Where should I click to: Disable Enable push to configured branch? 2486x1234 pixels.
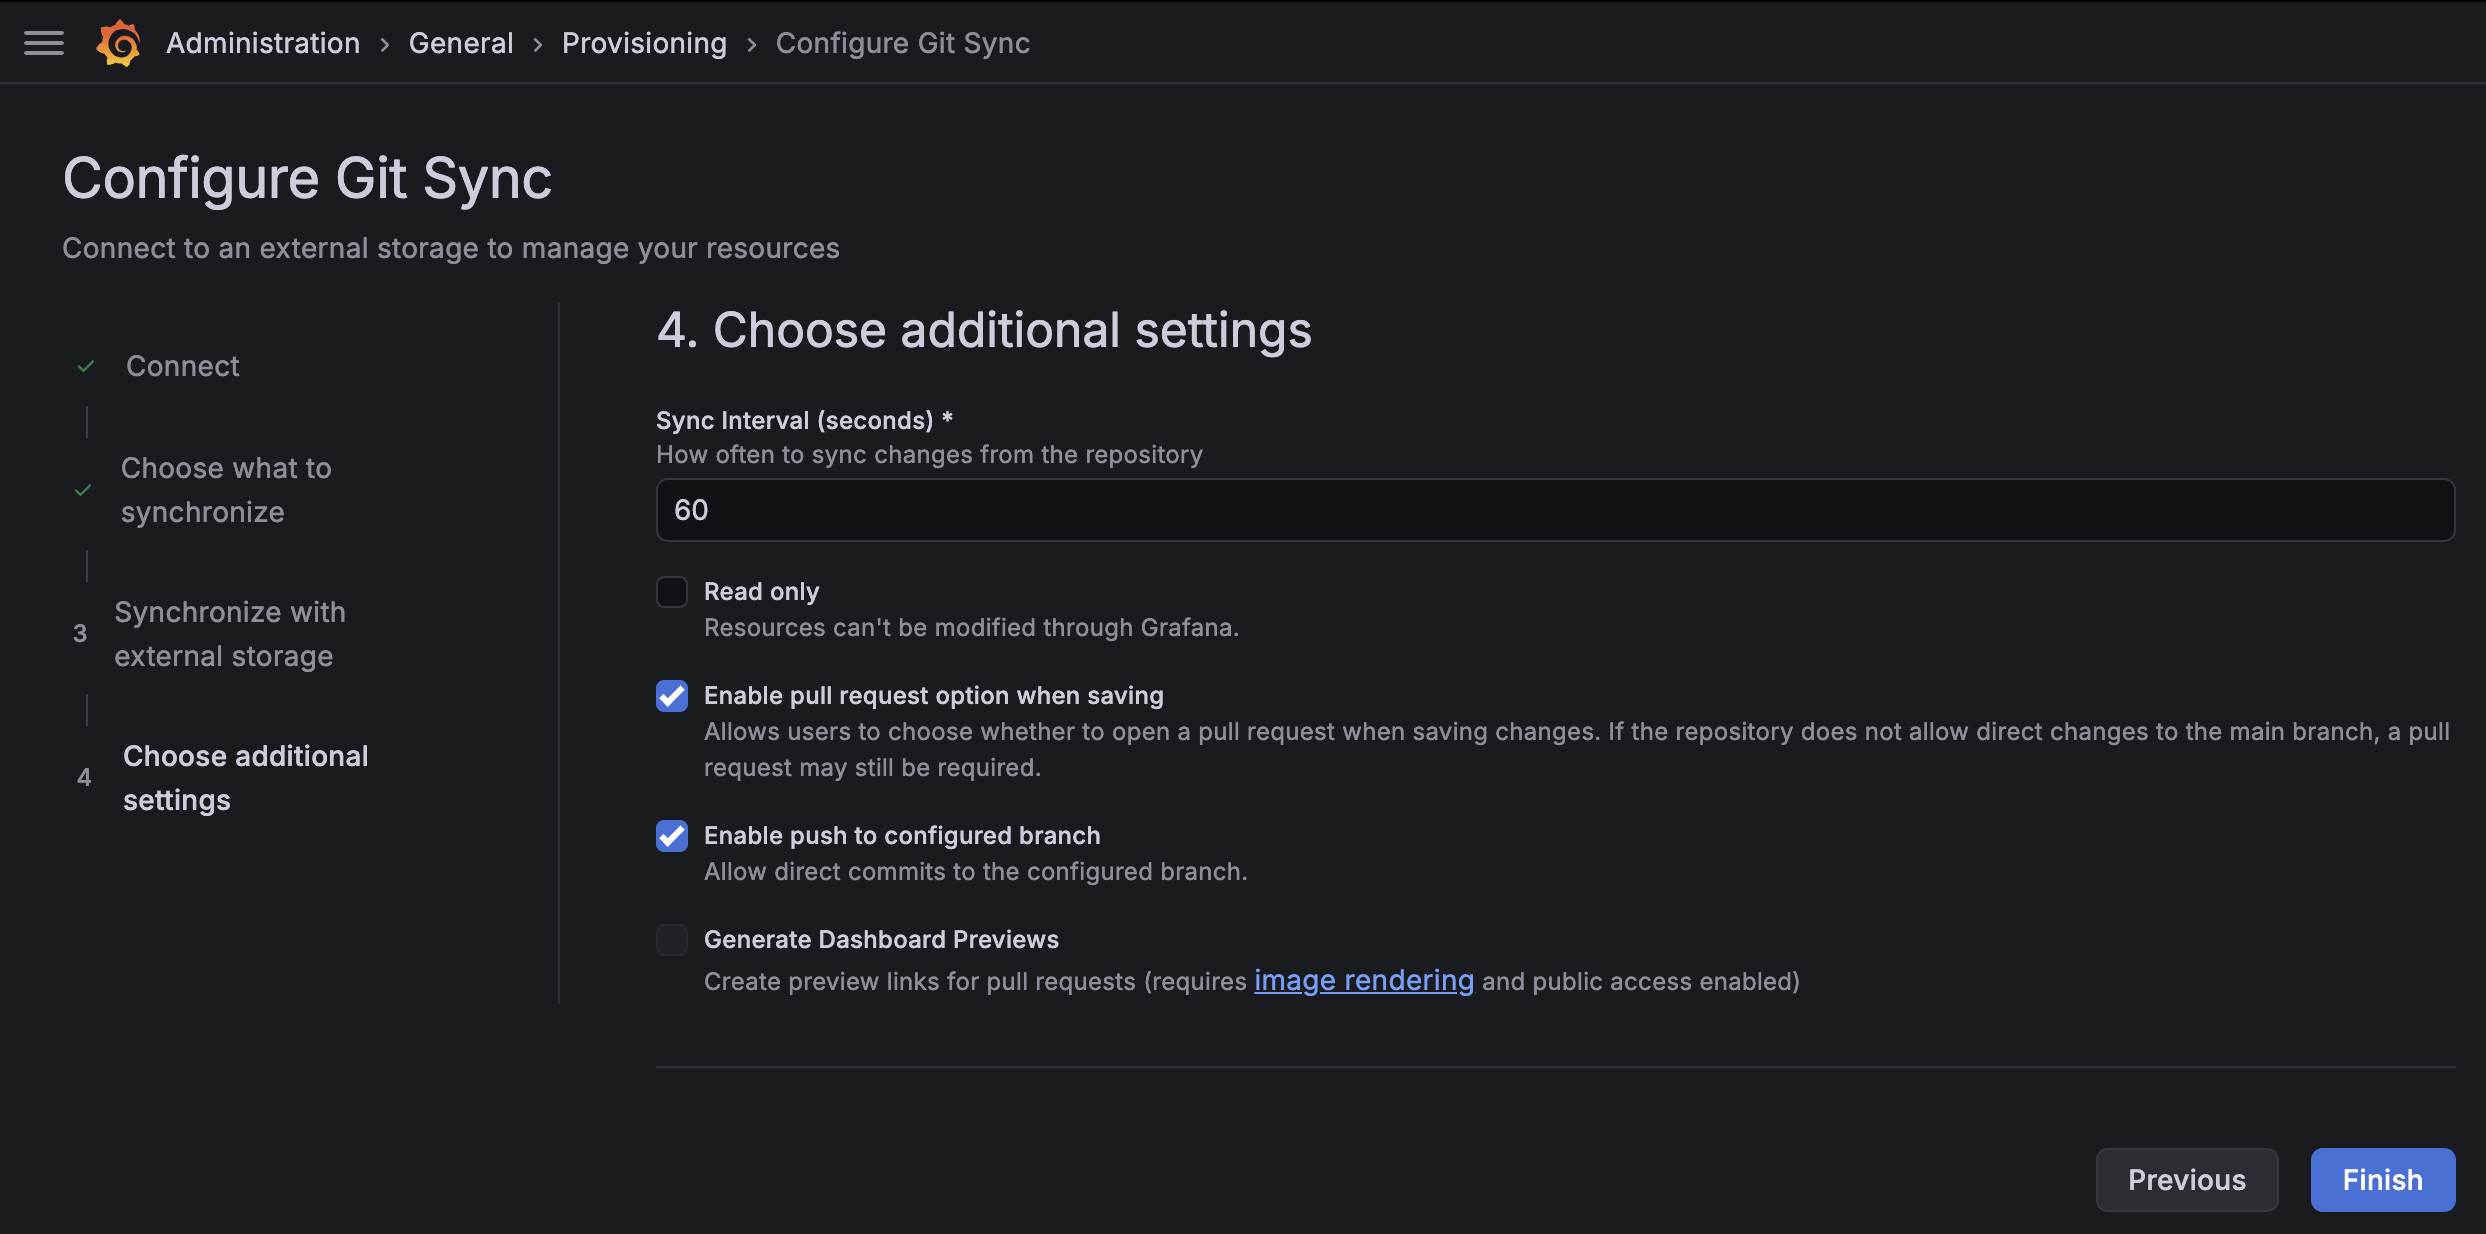(x=671, y=836)
